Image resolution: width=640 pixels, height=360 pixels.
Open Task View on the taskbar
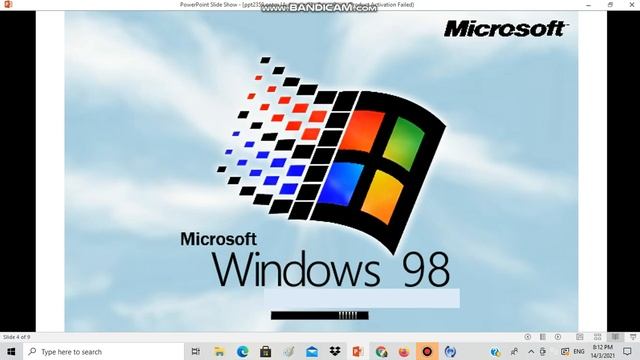pyautogui.click(x=196, y=351)
